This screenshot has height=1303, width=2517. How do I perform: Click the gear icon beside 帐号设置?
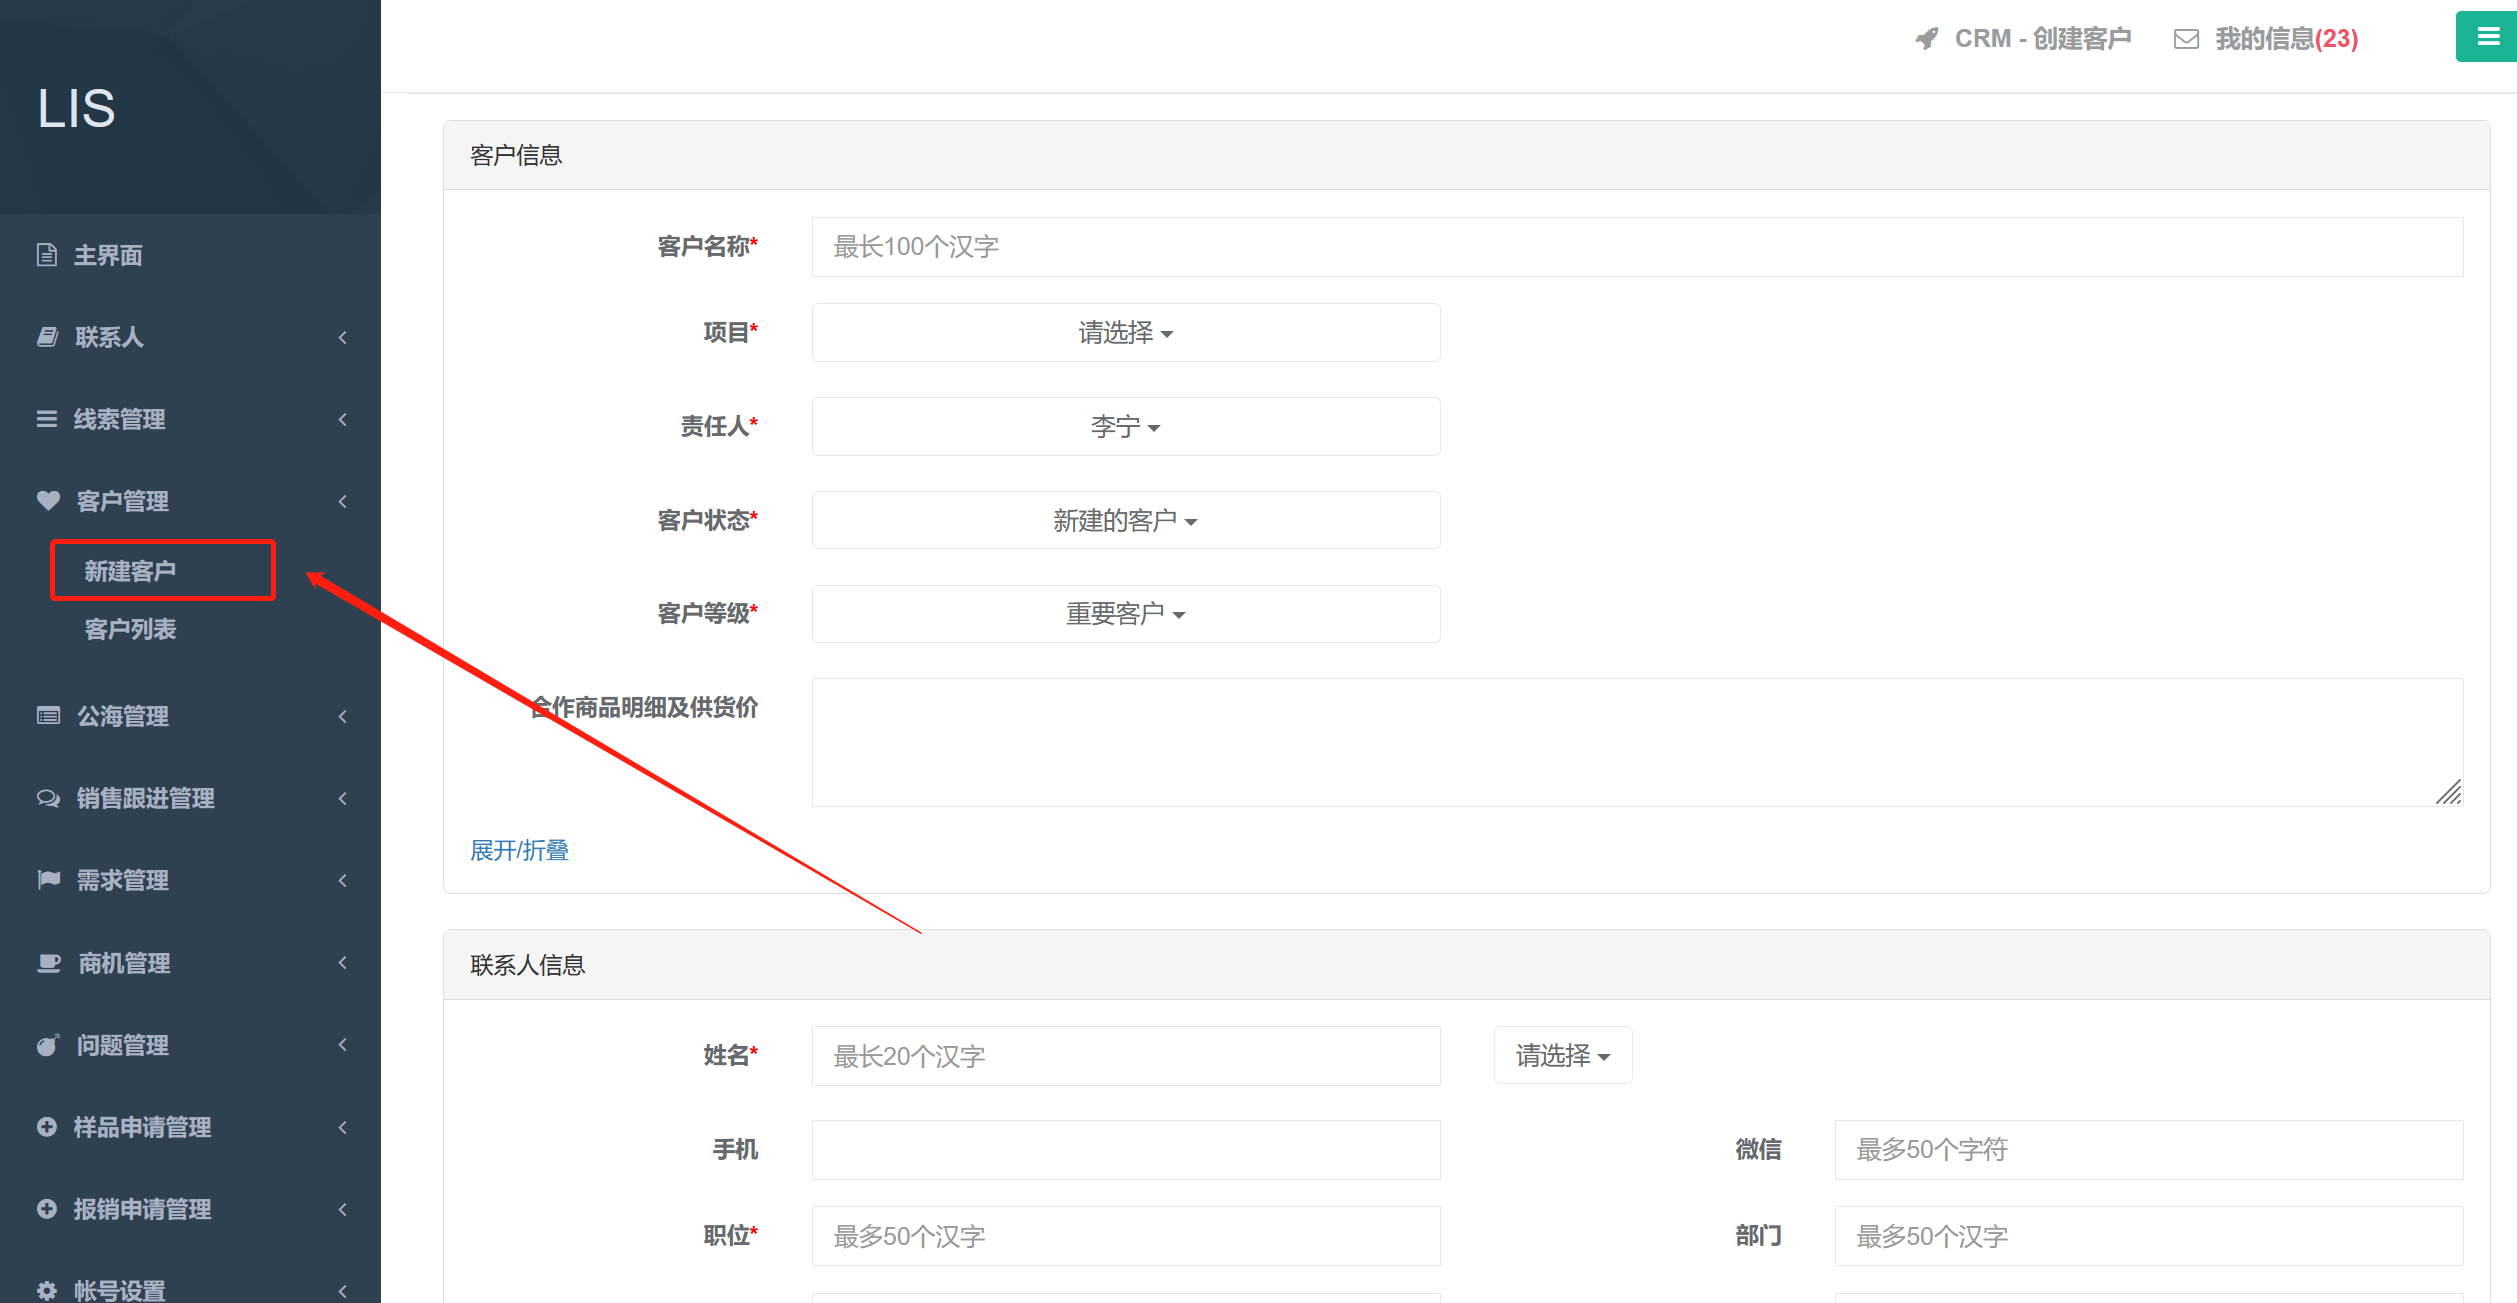47,1290
